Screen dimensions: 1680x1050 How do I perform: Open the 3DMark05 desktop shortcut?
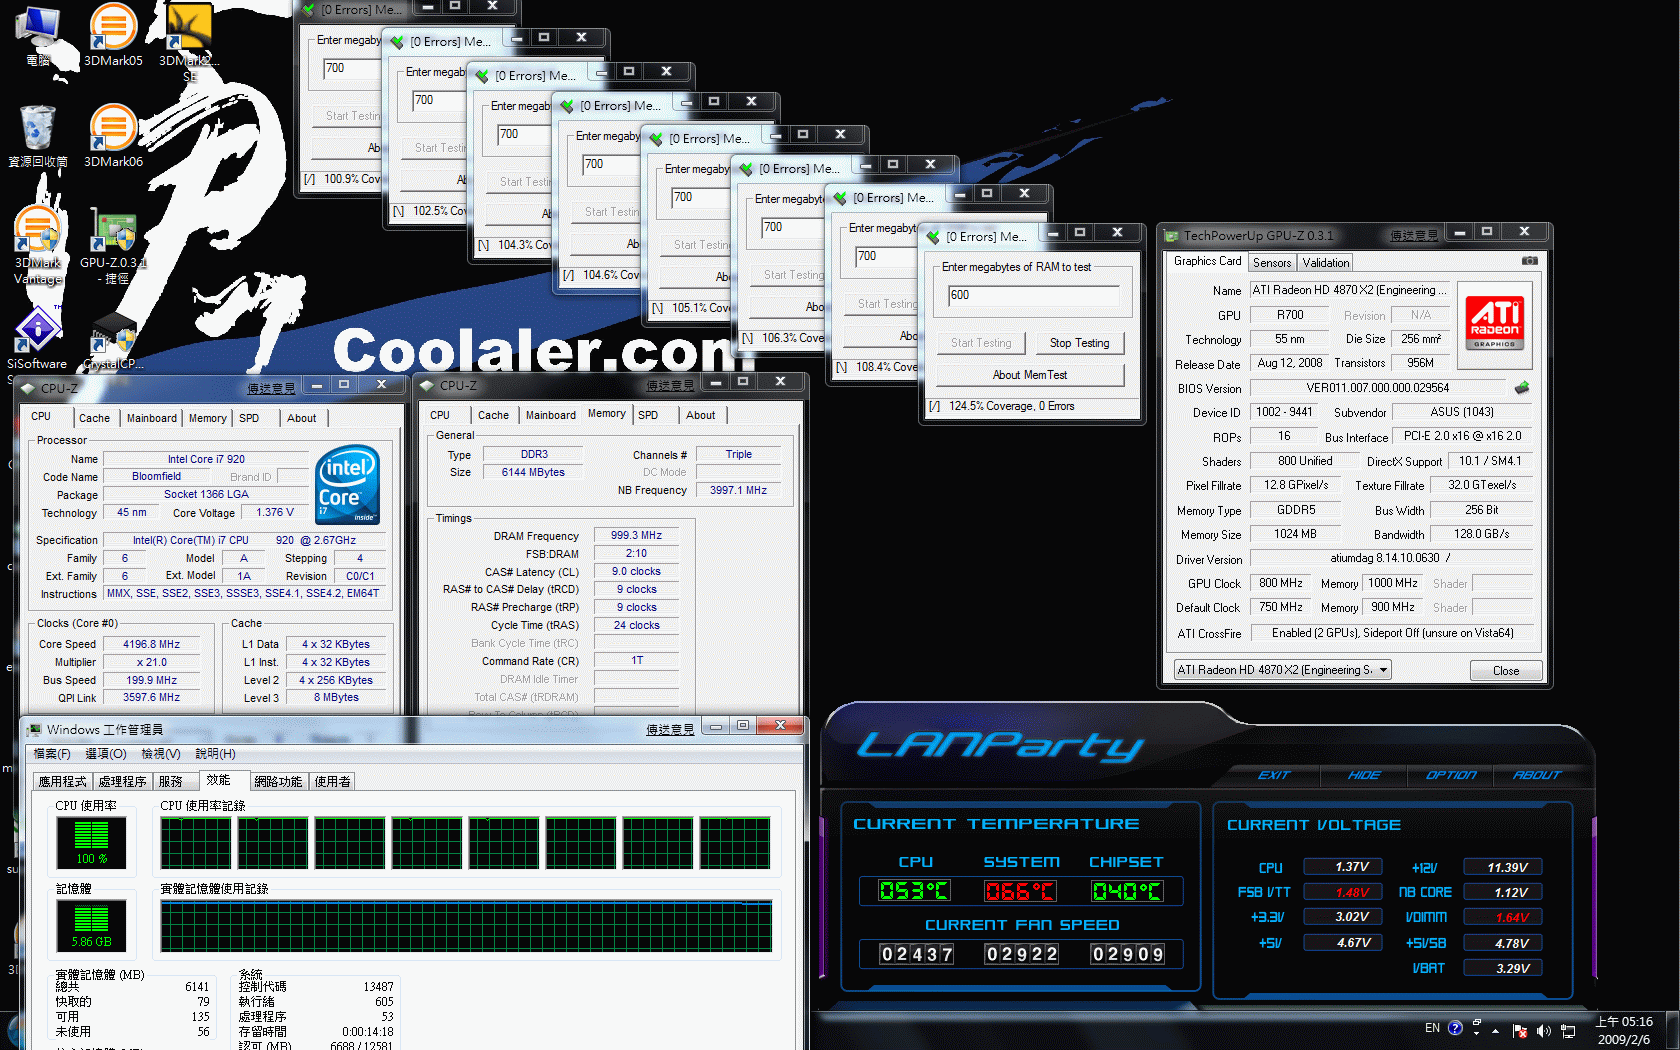tap(113, 34)
